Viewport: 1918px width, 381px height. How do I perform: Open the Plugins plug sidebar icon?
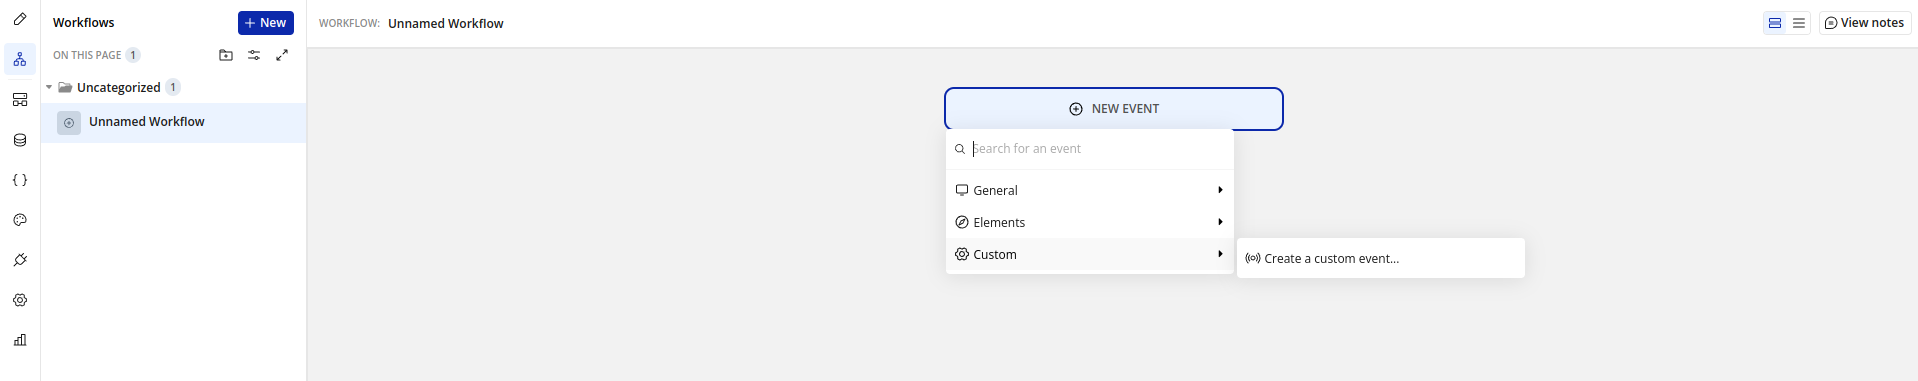pos(20,260)
